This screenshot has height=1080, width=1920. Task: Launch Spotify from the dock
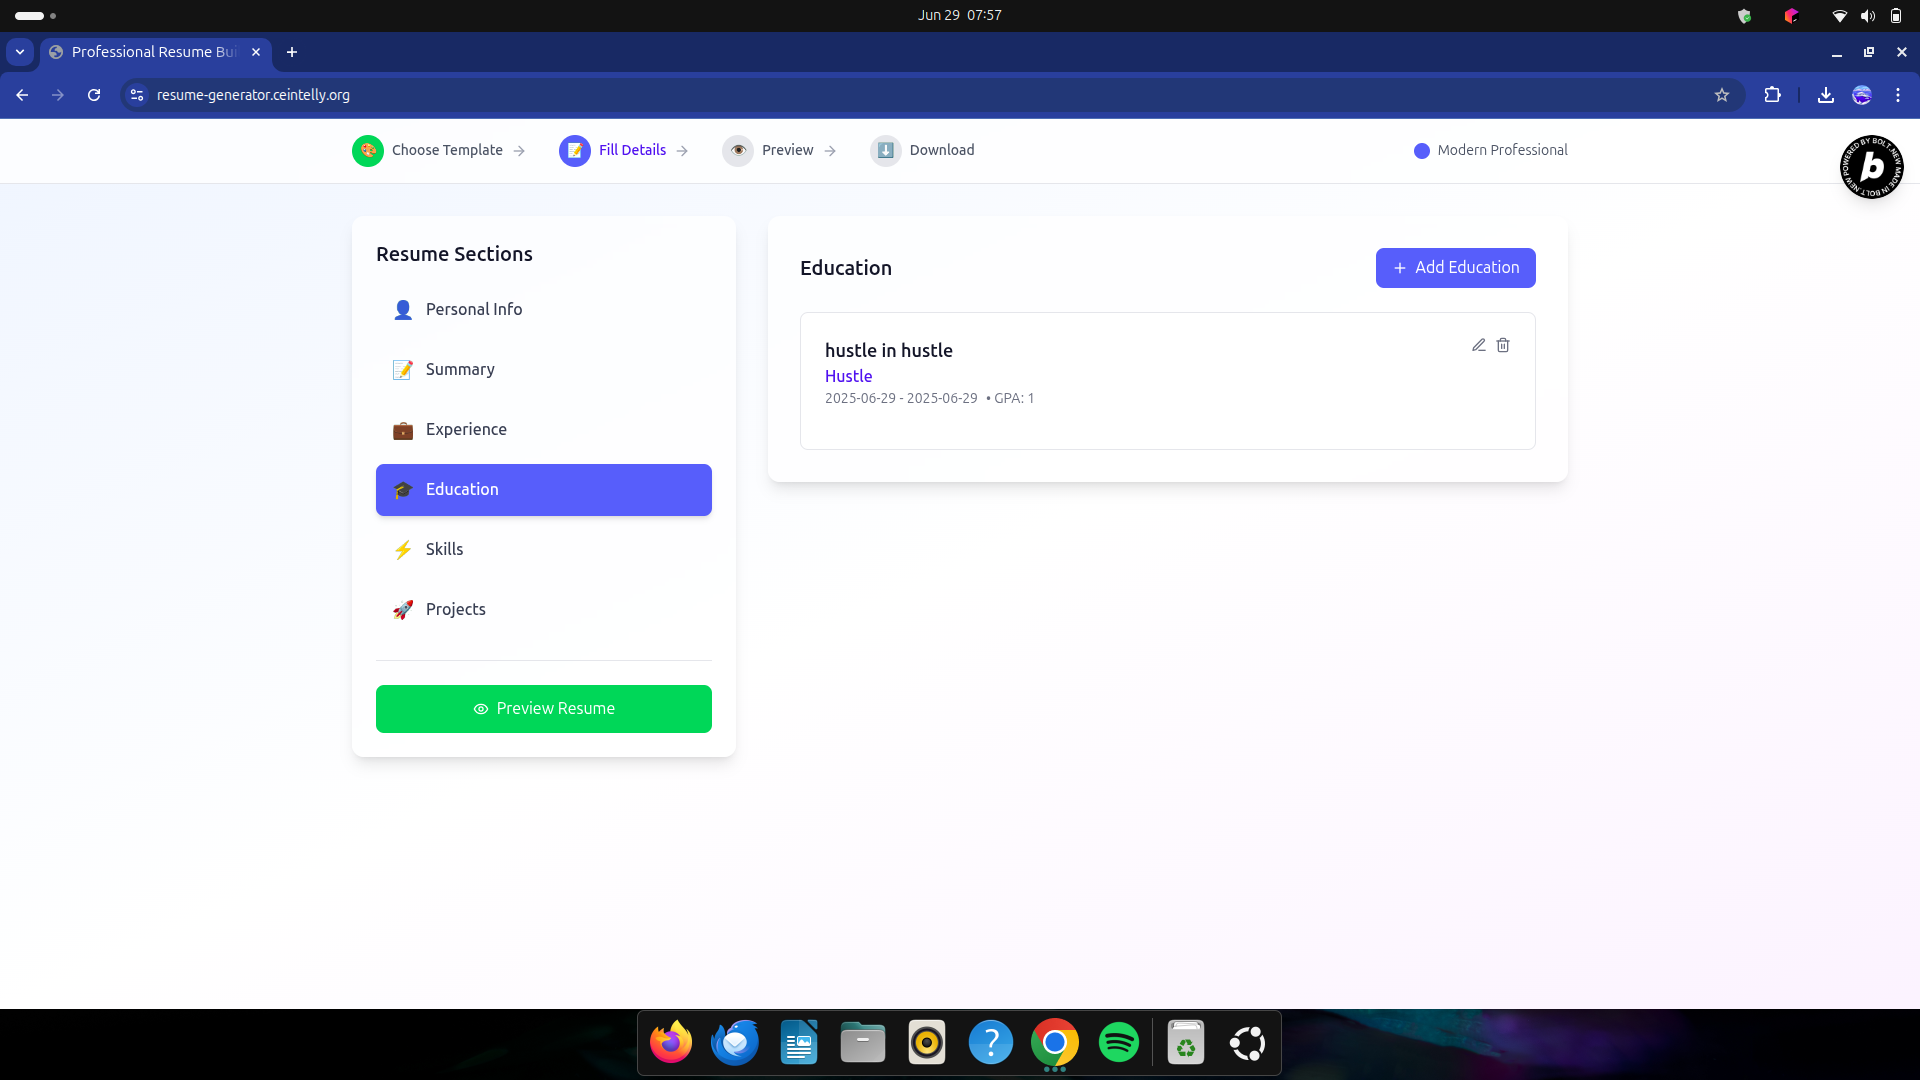[1118, 1043]
